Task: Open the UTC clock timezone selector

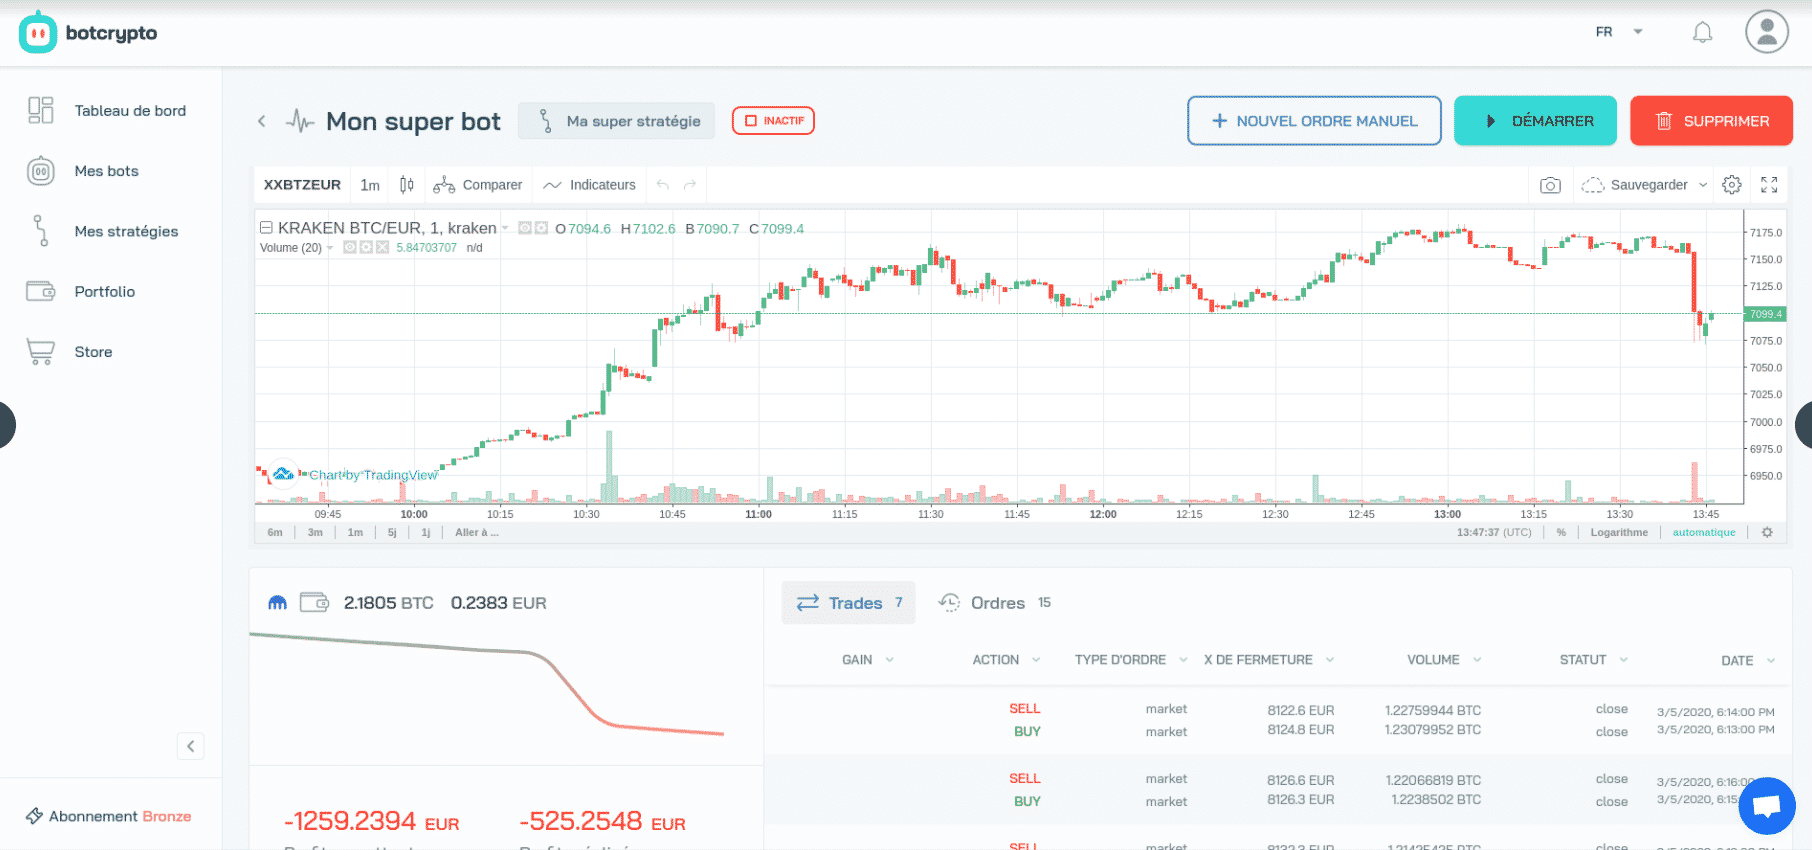Action: click(1494, 532)
